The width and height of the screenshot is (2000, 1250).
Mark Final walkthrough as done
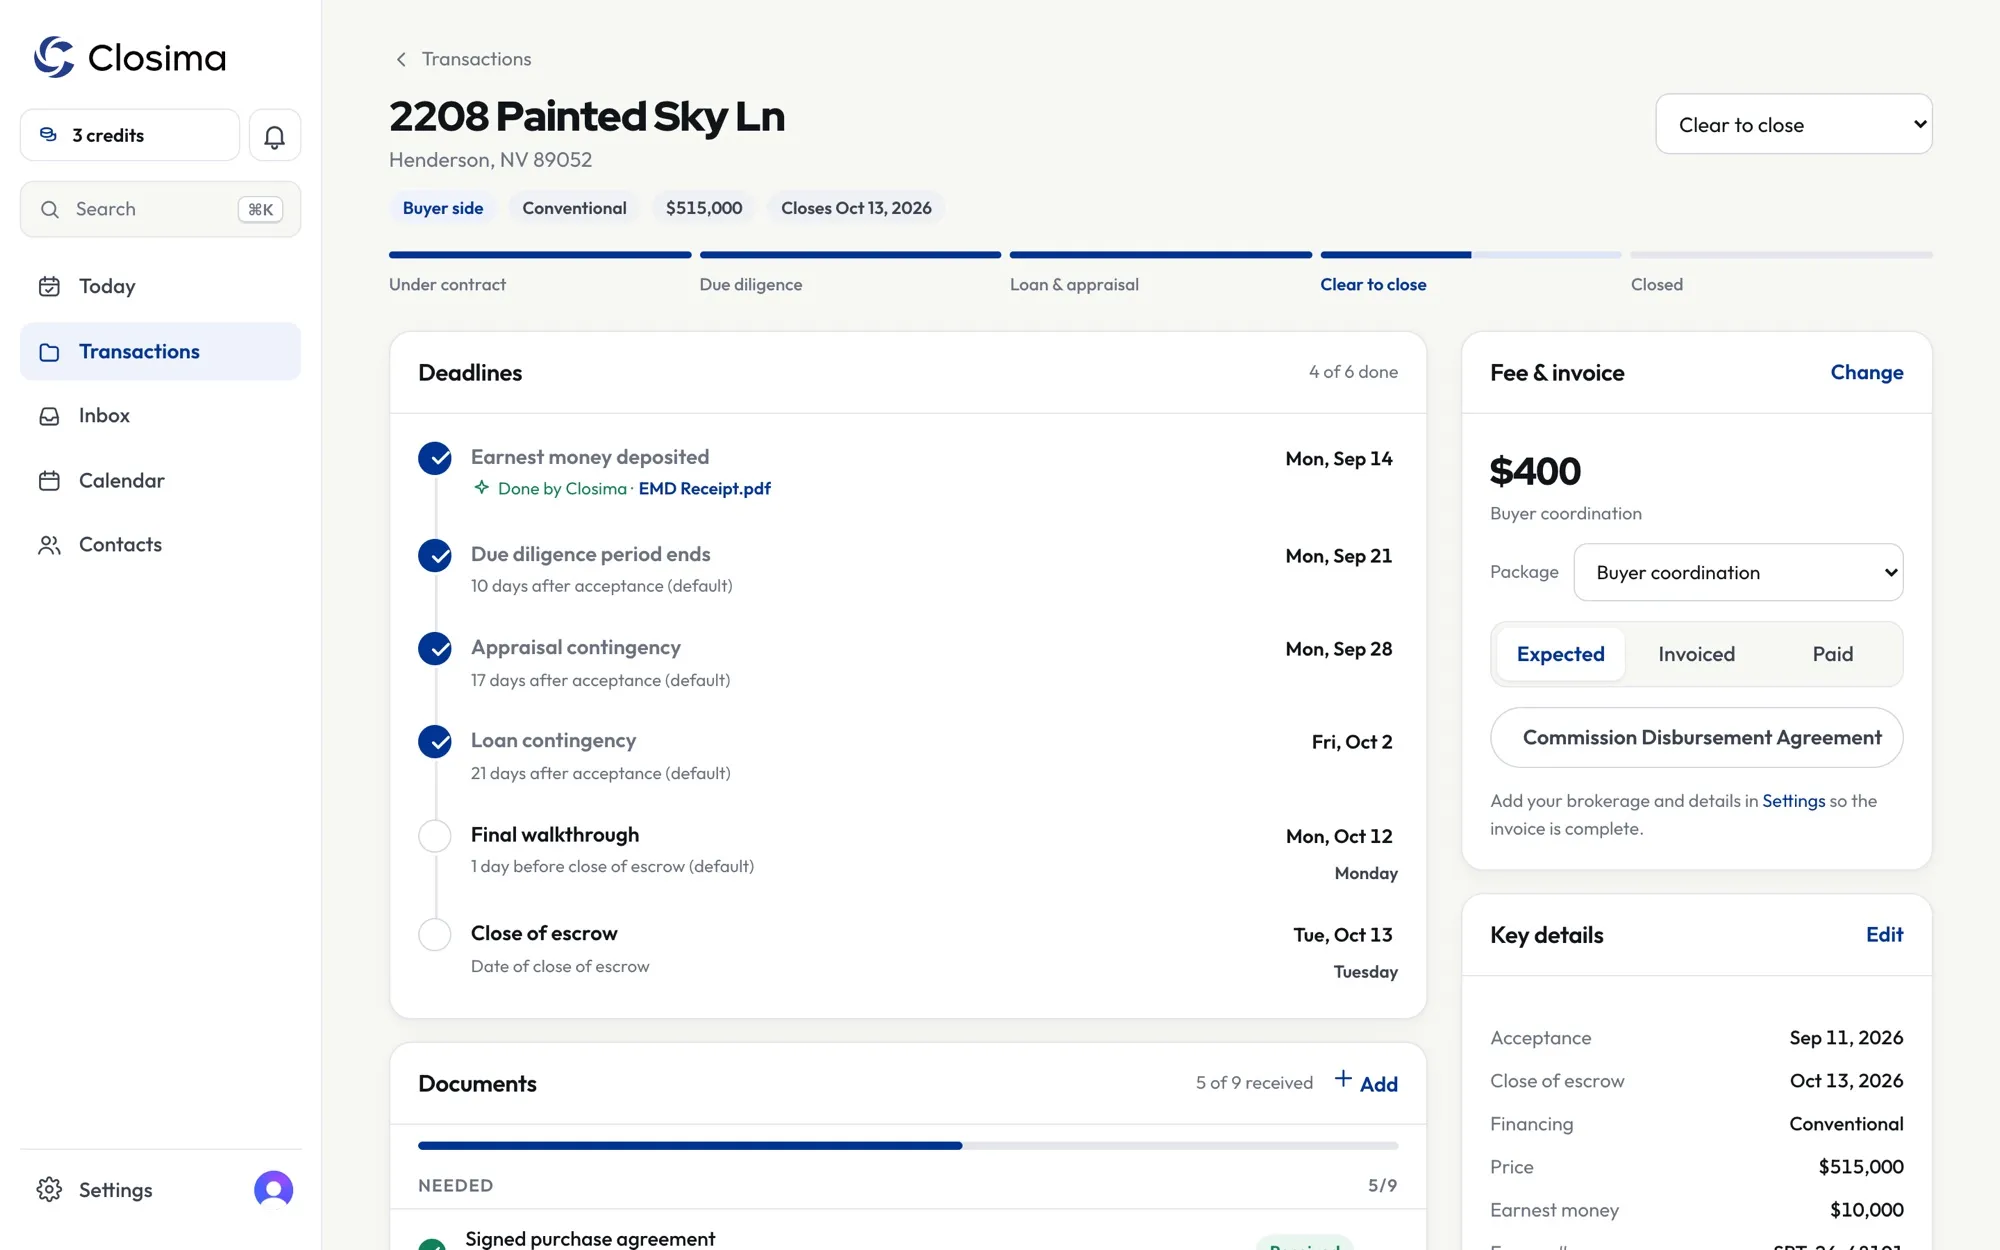[x=435, y=836]
